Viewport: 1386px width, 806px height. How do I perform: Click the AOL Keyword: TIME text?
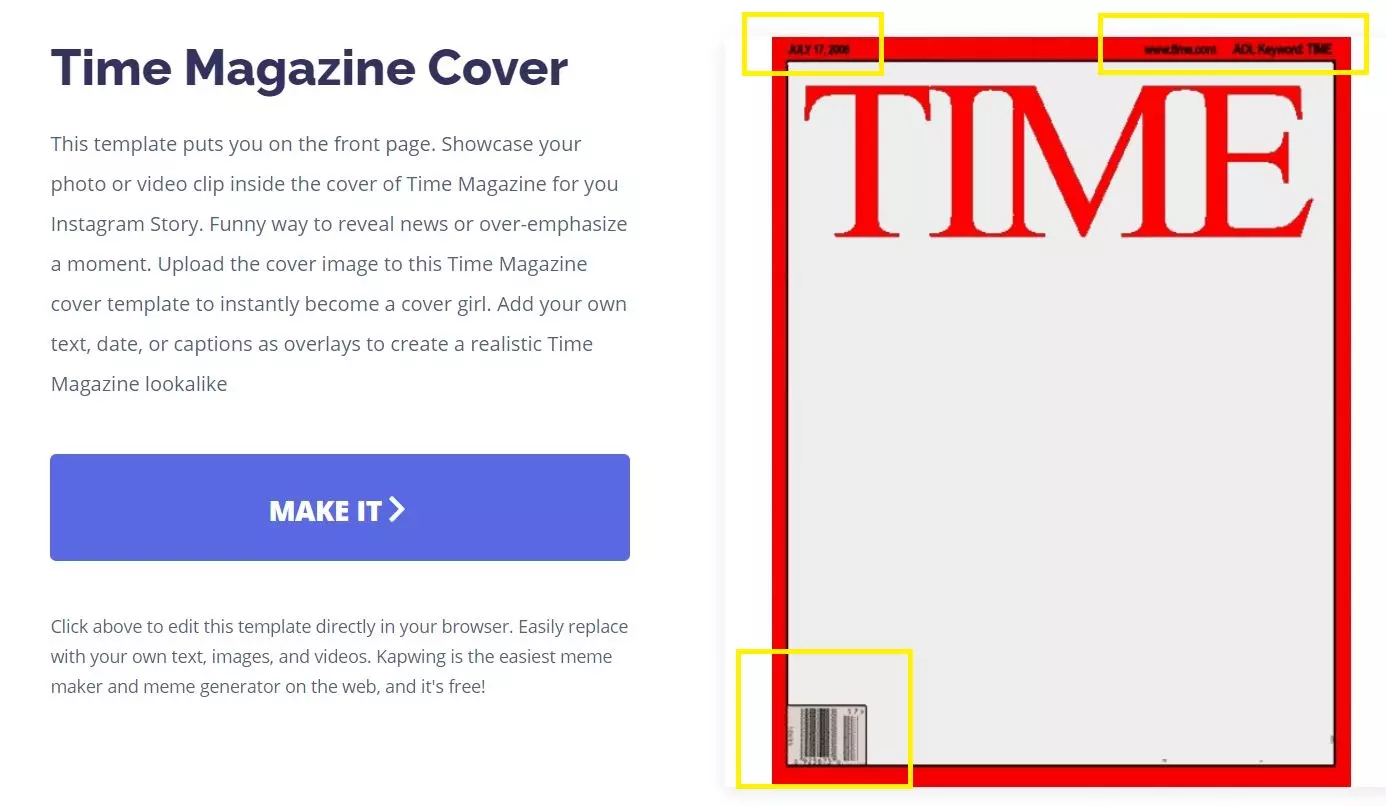click(1283, 49)
